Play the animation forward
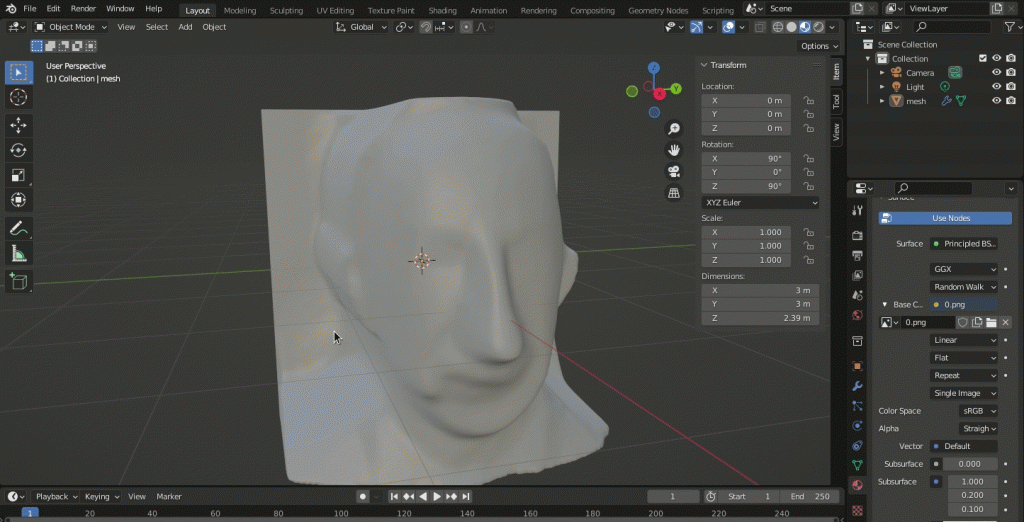 pyautogui.click(x=437, y=497)
